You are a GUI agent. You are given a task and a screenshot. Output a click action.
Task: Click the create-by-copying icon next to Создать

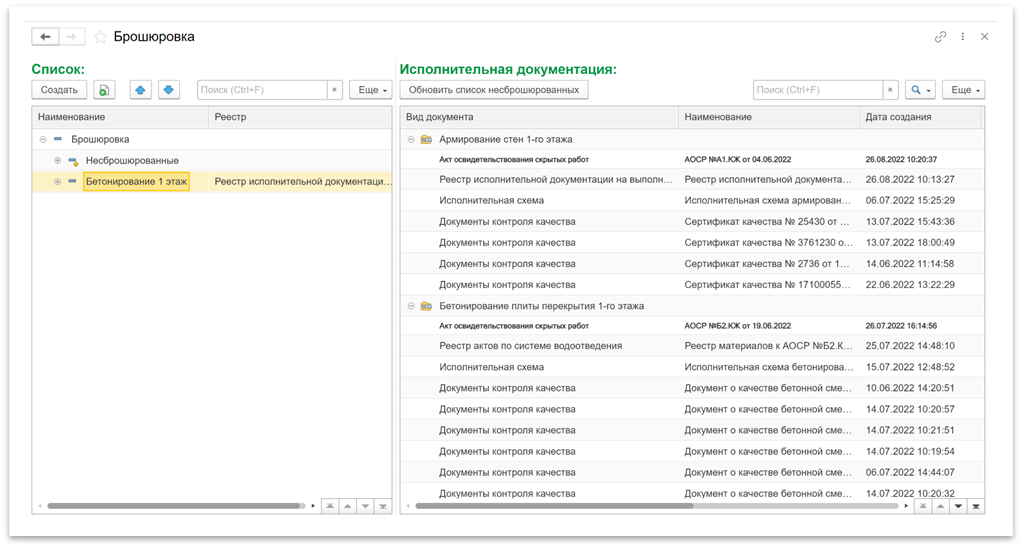[105, 90]
